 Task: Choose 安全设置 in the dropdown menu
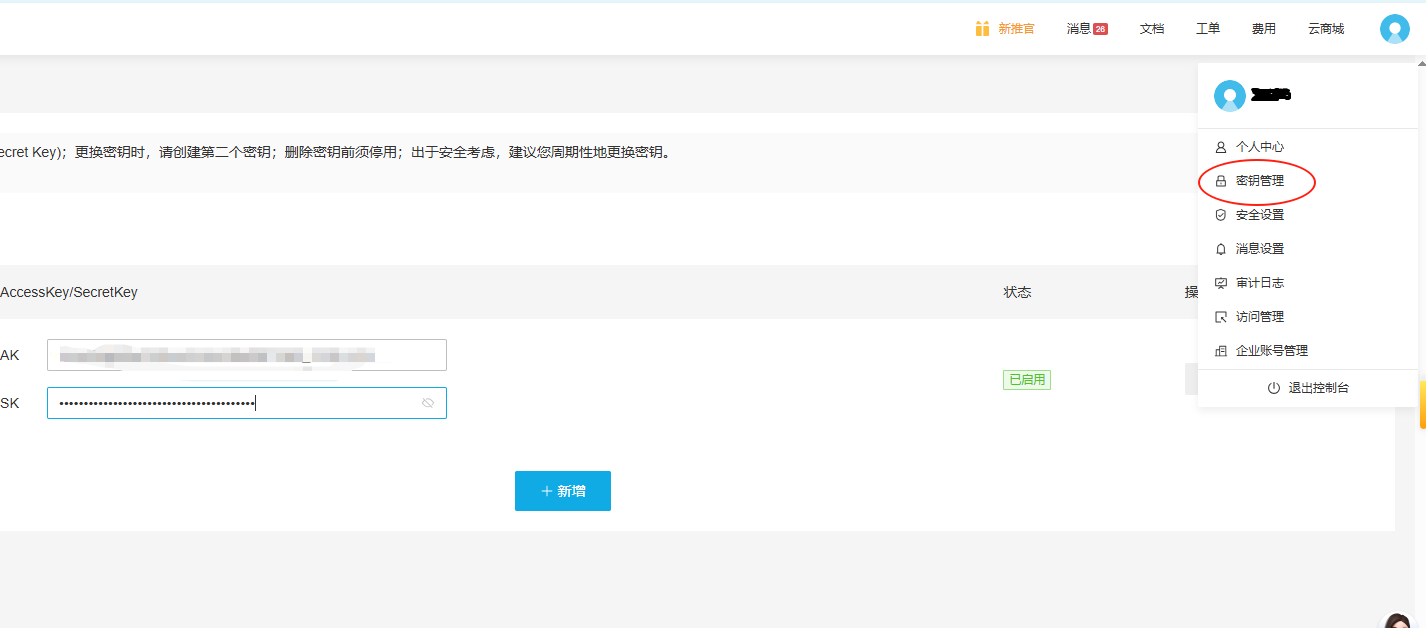point(1259,214)
